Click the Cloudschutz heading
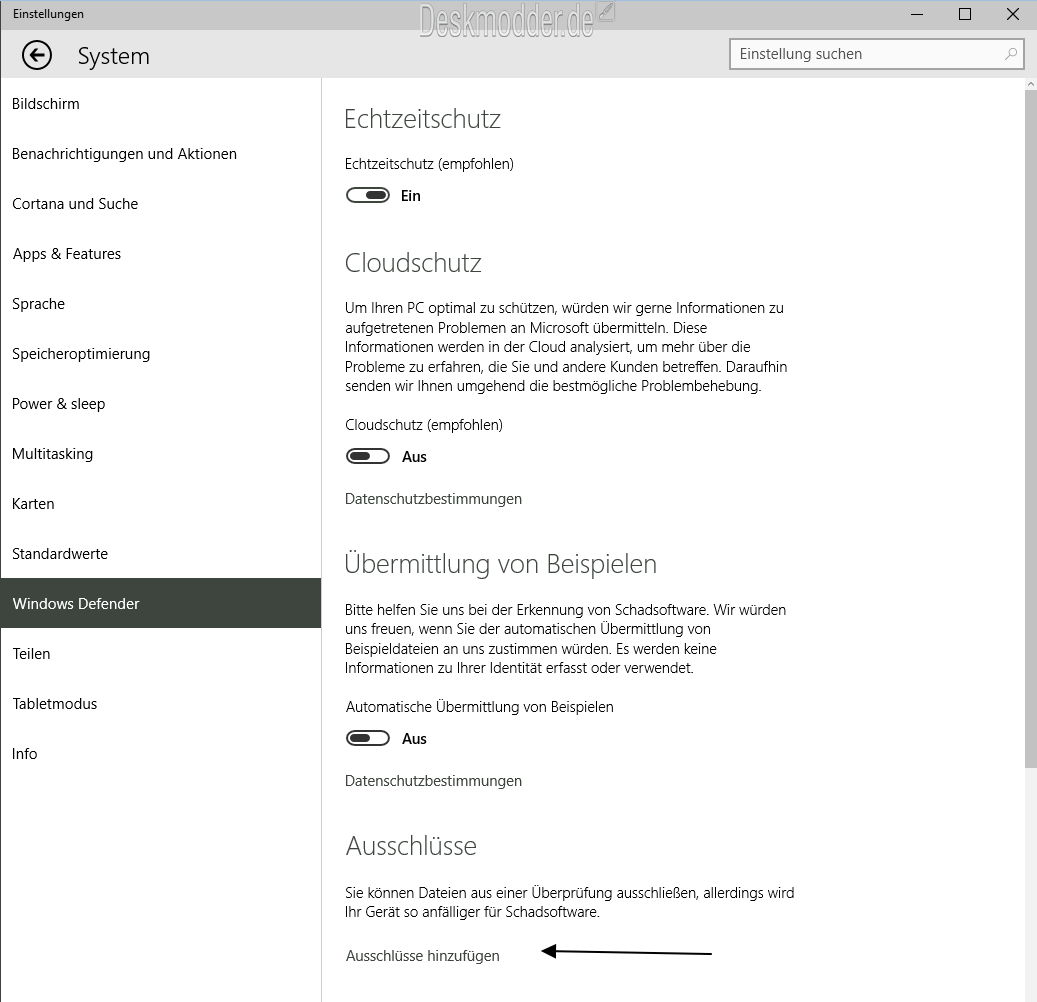This screenshot has width=1037, height=1002. click(413, 263)
